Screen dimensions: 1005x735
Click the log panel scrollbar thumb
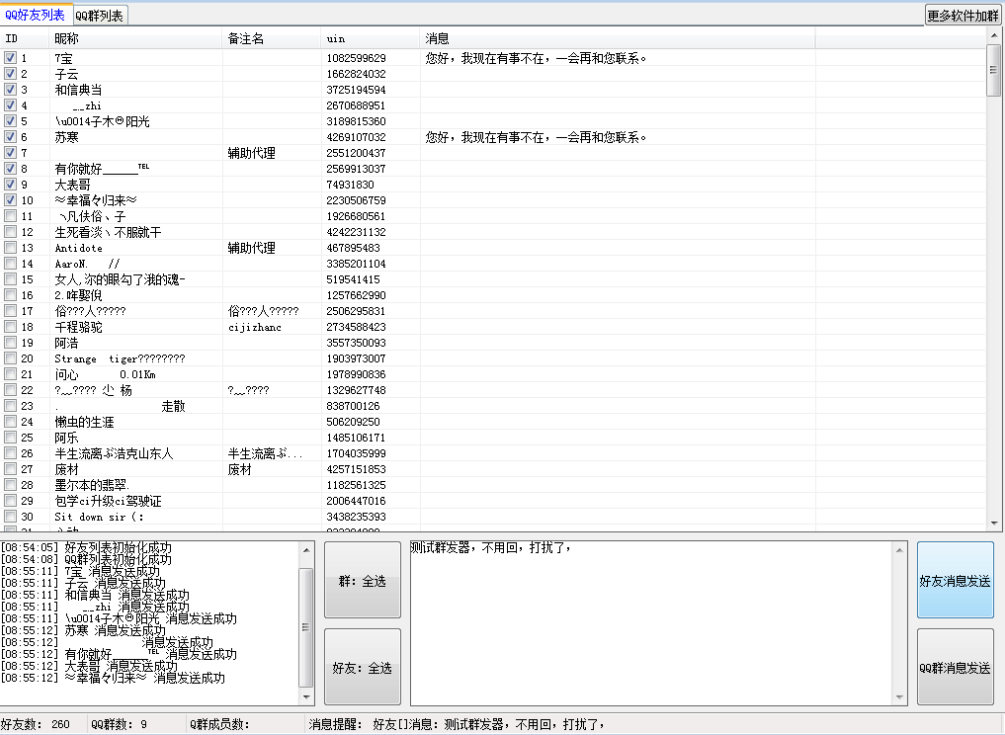306,627
